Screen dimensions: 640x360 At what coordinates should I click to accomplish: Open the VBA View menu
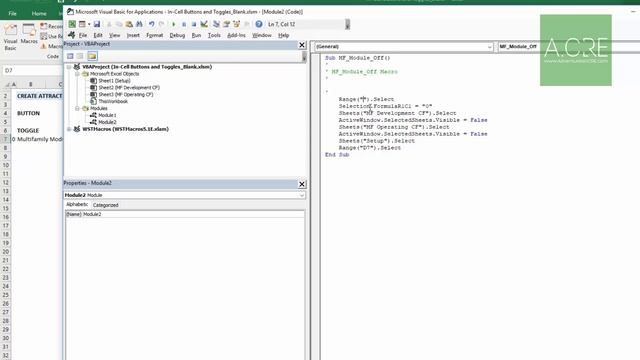click(114, 36)
